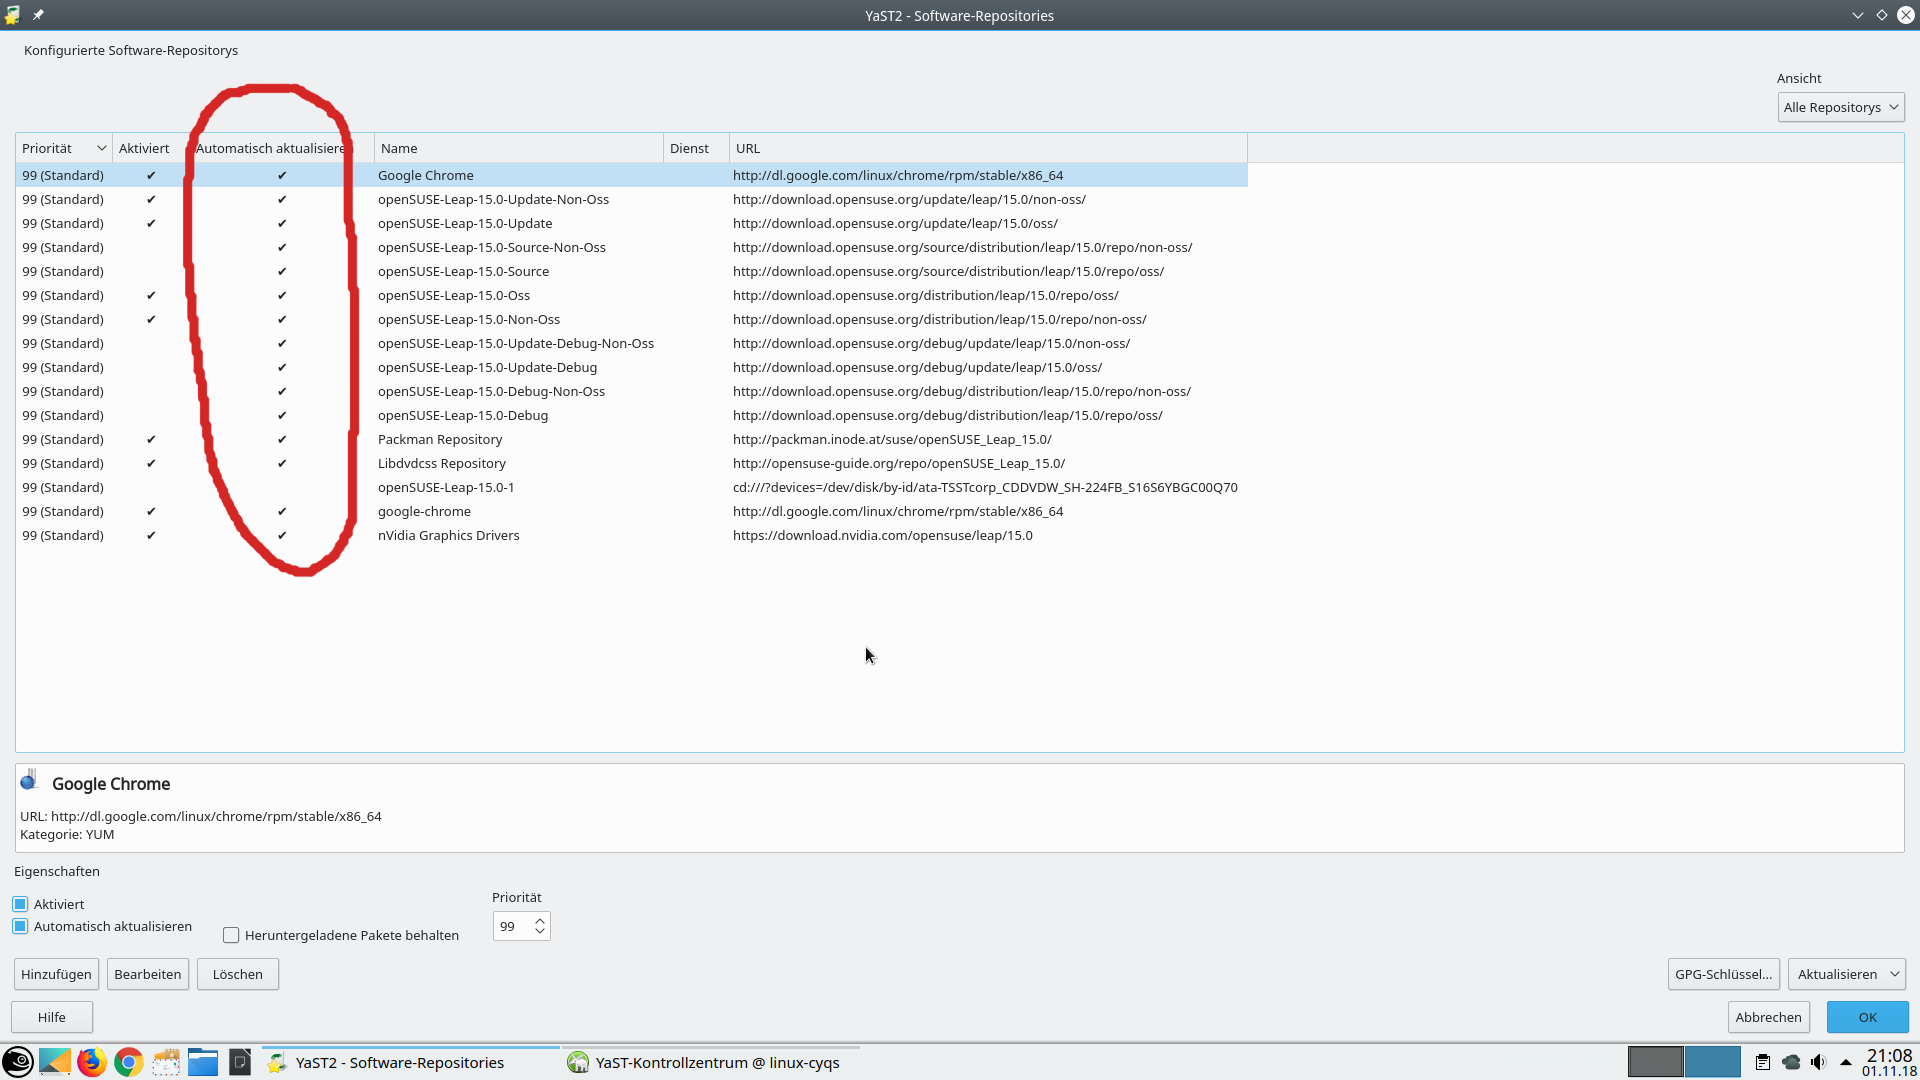Launch Firefox from the taskbar
Viewport: 1920px width, 1080px height.
pyautogui.click(x=92, y=1062)
